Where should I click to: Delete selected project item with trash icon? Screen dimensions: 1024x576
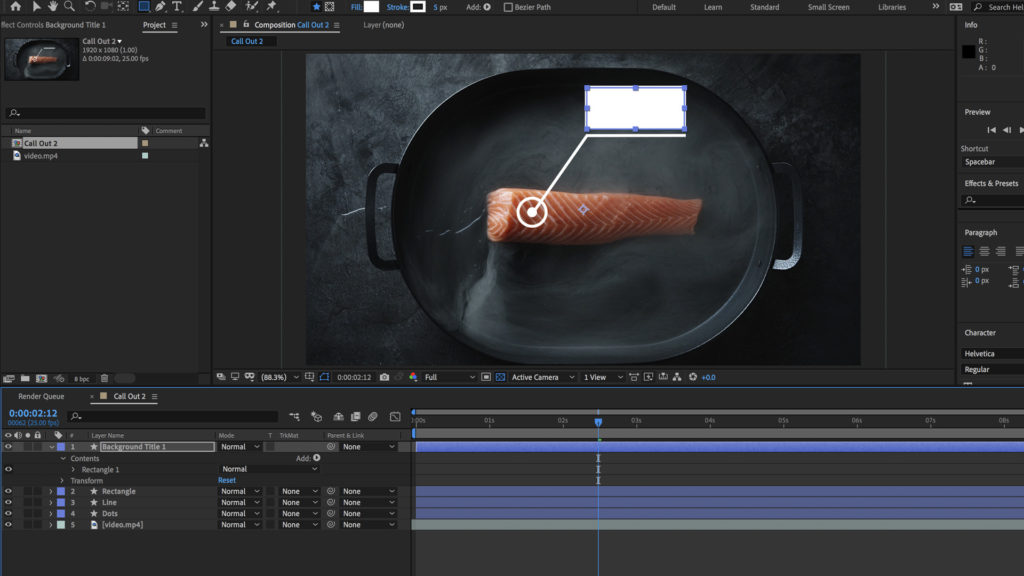[104, 378]
